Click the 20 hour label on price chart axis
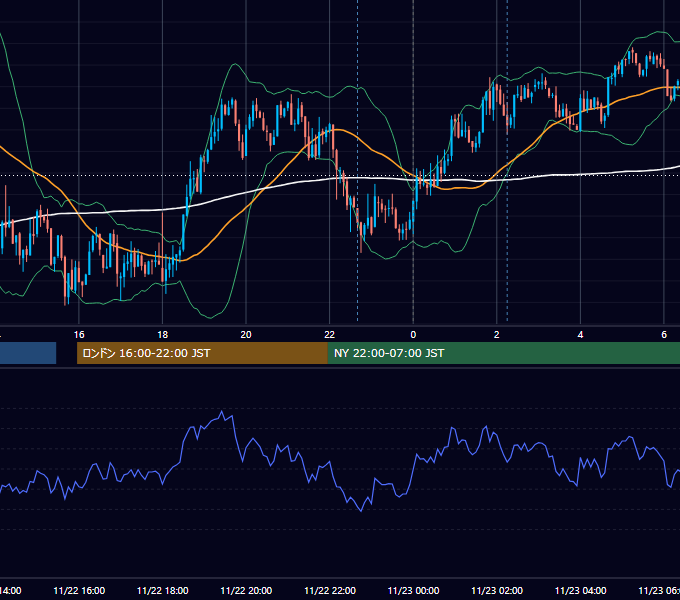Viewport: 680px width, 600px height. pos(246,334)
